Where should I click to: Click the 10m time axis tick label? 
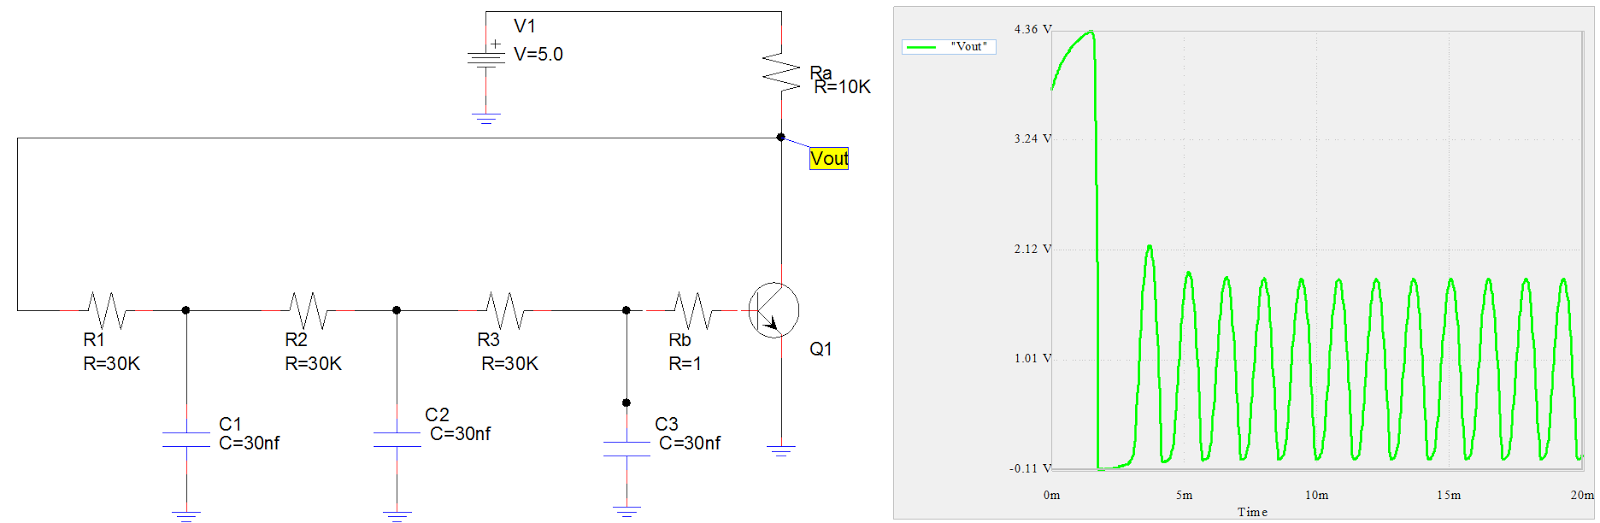click(x=1317, y=495)
